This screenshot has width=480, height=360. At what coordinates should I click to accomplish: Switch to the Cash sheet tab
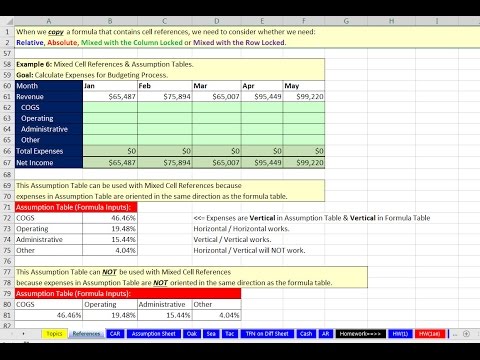306,334
